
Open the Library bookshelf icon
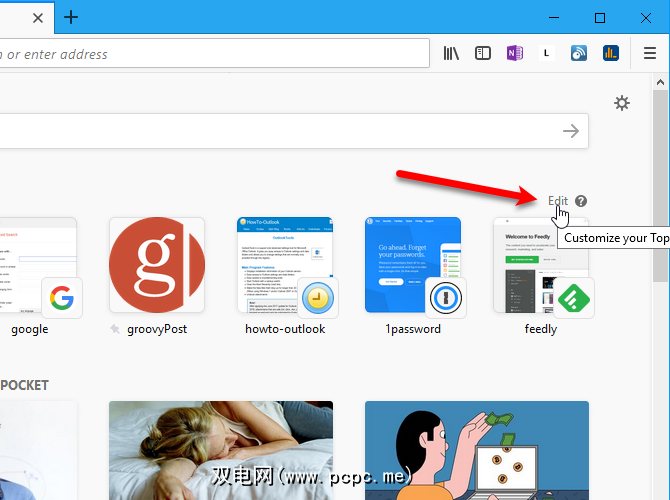(451, 53)
